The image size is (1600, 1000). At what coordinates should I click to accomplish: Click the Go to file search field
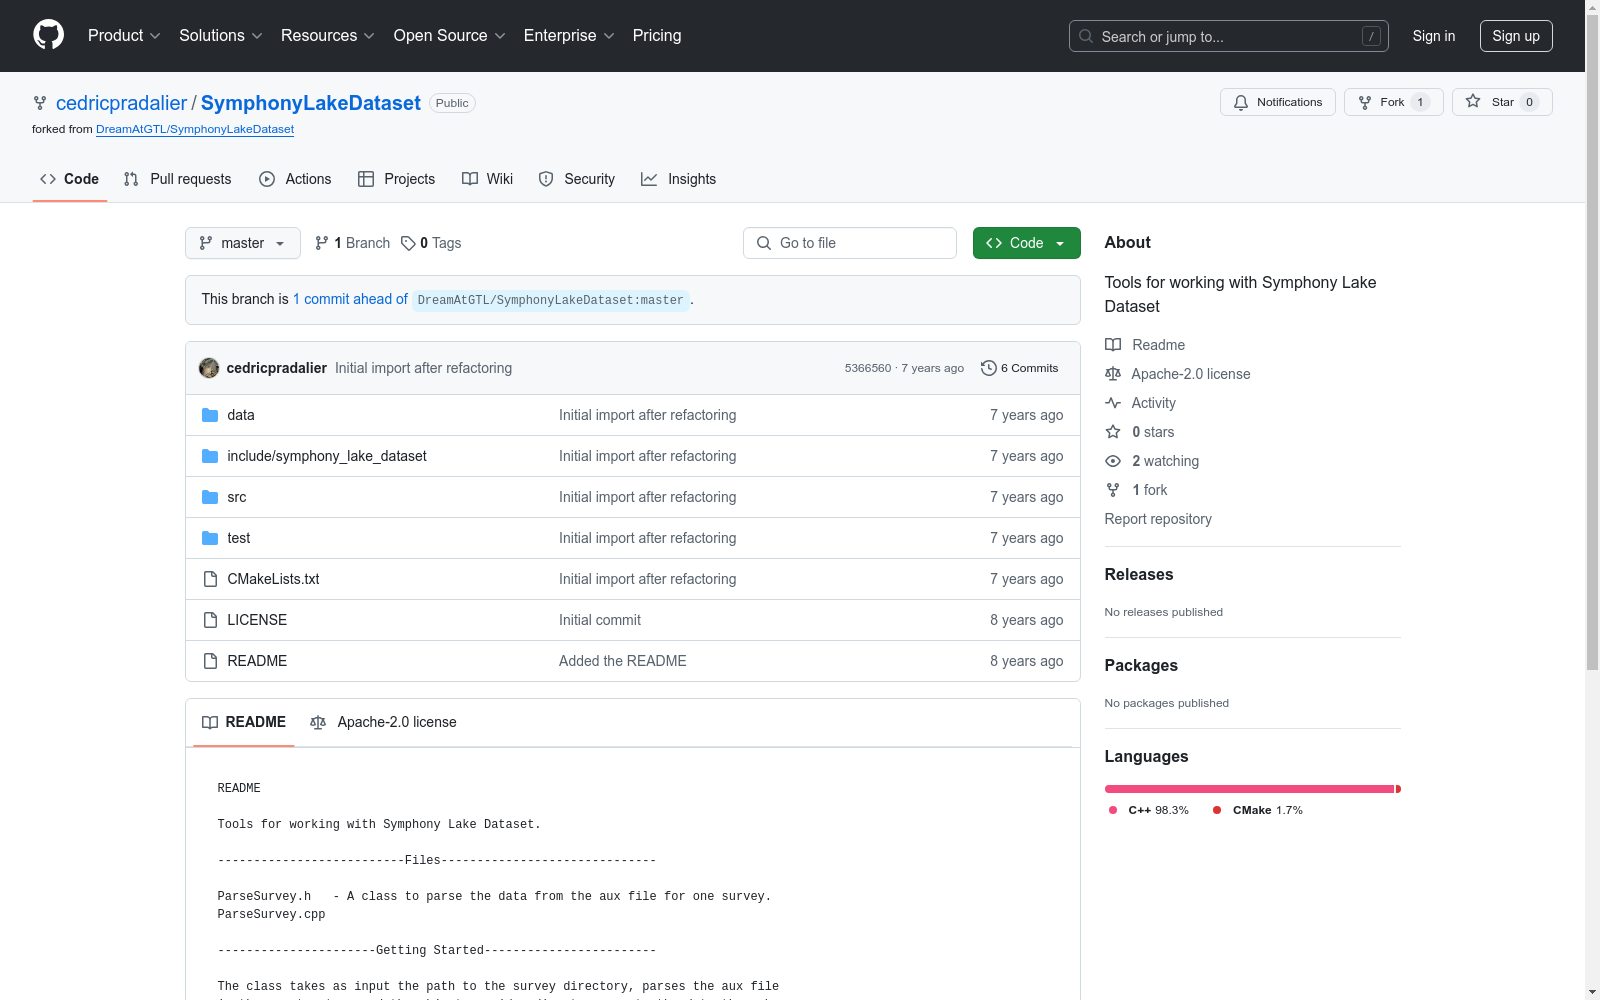[x=850, y=243]
